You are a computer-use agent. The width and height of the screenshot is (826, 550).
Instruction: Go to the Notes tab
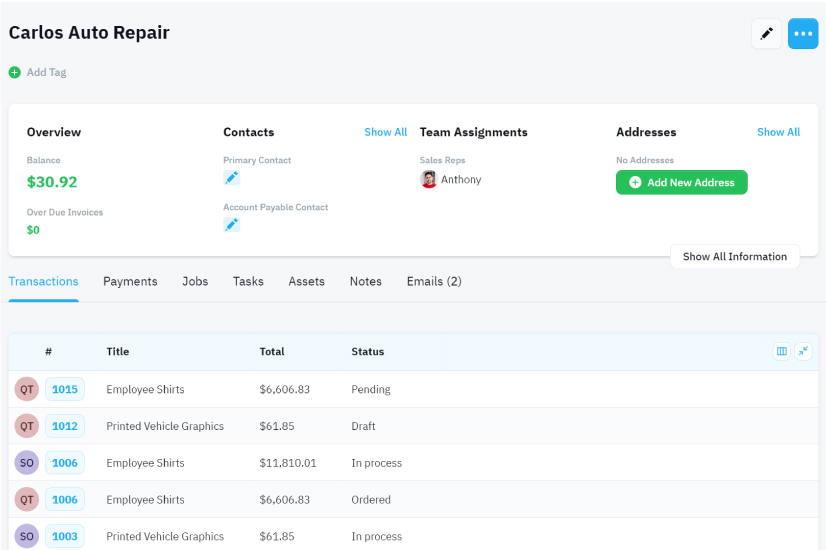[x=366, y=281]
